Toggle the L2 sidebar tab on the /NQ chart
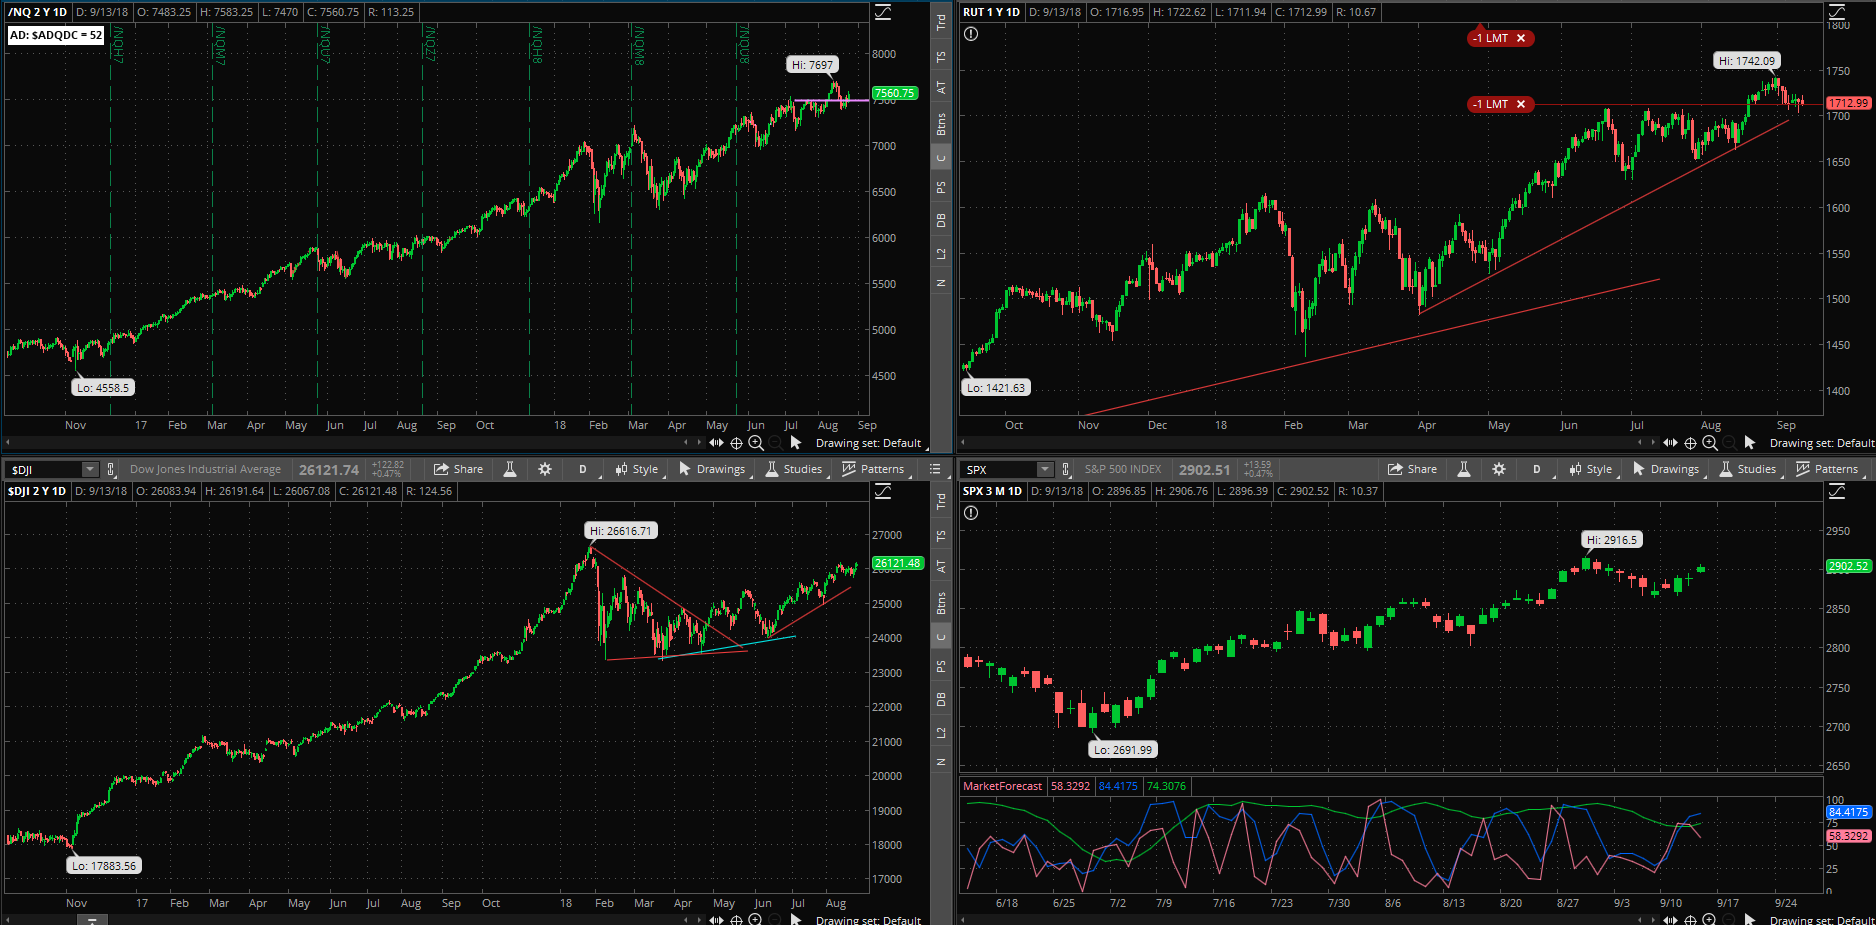This screenshot has height=925, width=1876. (x=941, y=253)
